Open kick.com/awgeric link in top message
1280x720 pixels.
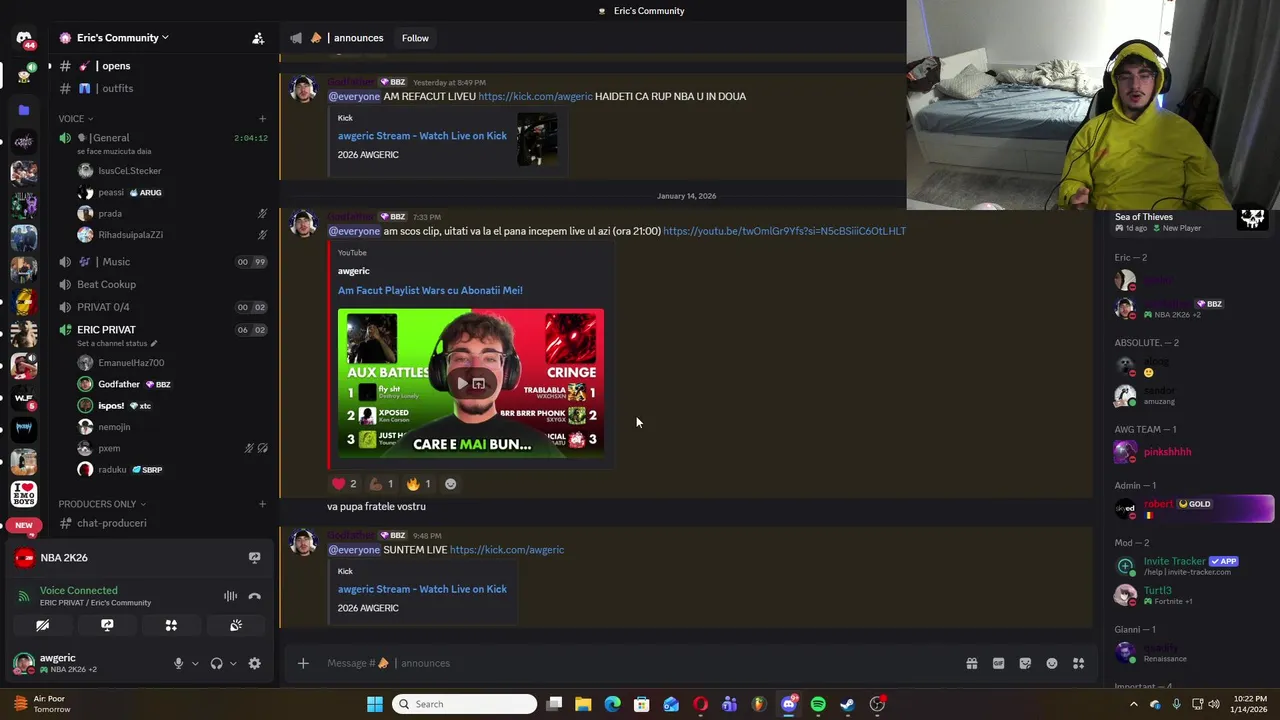click(x=535, y=96)
